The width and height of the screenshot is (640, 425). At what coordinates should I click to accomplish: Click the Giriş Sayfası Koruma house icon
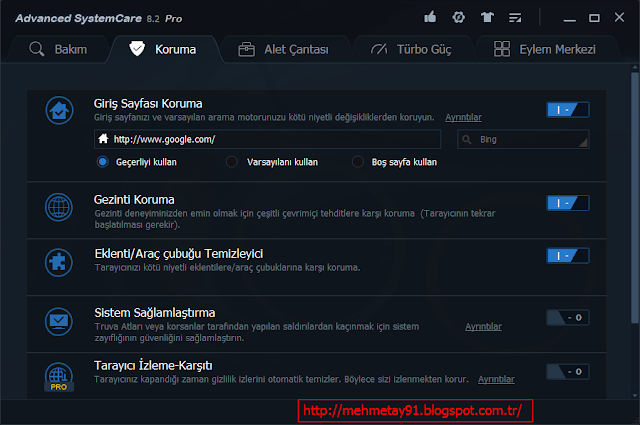[59, 110]
